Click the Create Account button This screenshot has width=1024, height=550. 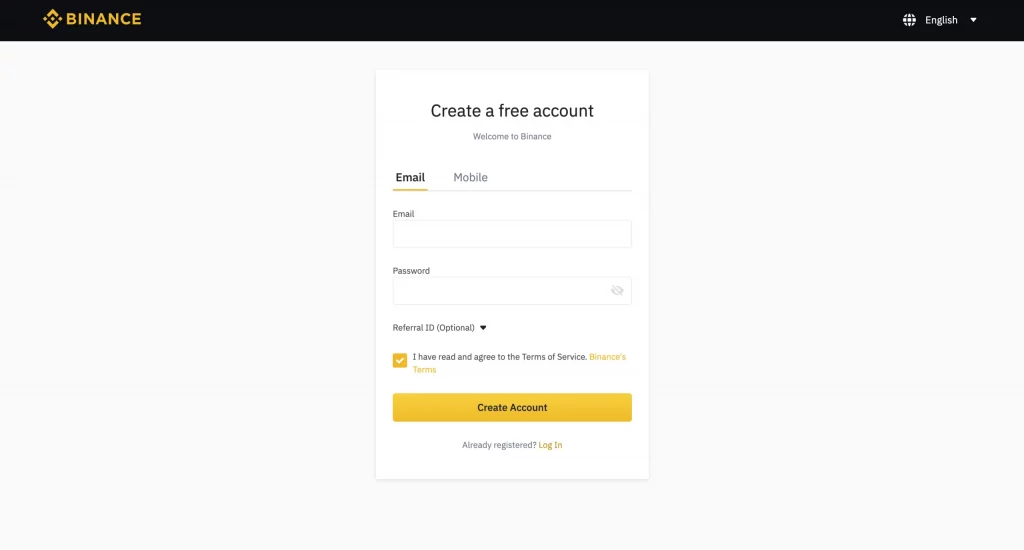[x=512, y=407]
